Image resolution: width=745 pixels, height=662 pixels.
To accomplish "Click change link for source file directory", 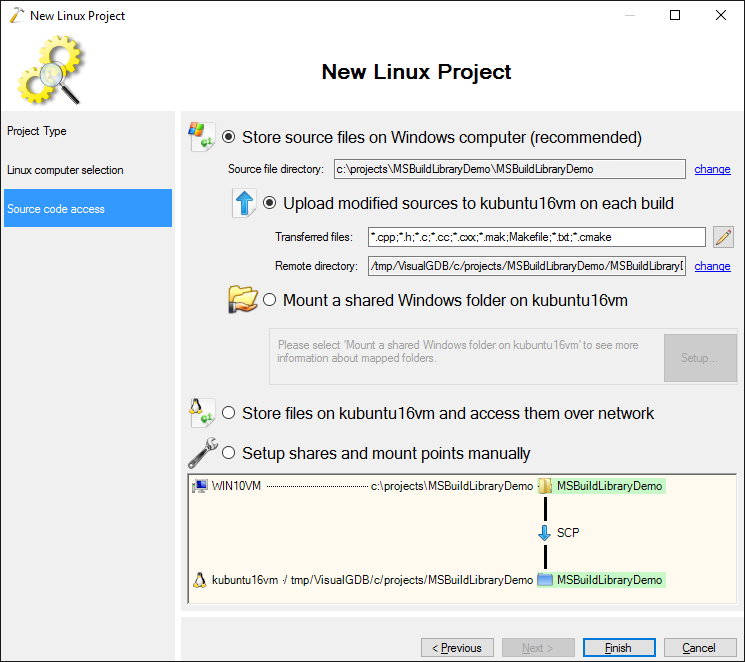I will coord(712,169).
